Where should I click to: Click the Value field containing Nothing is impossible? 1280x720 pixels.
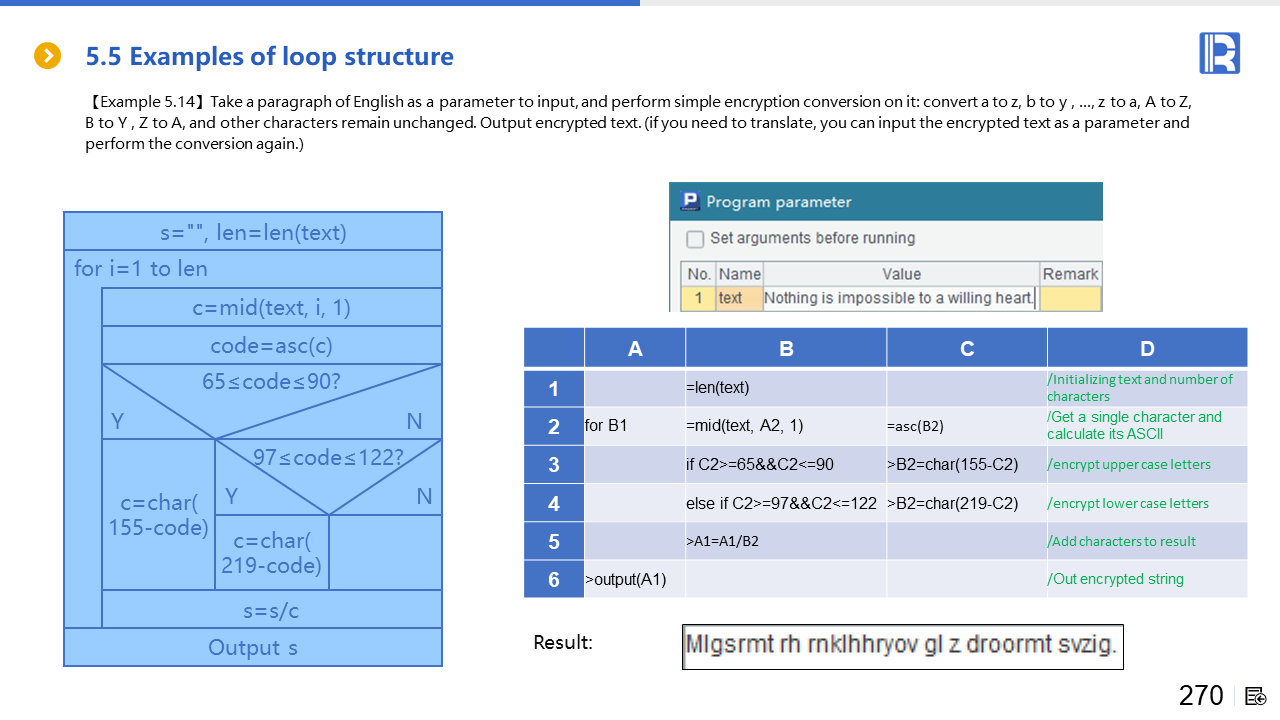coord(900,298)
